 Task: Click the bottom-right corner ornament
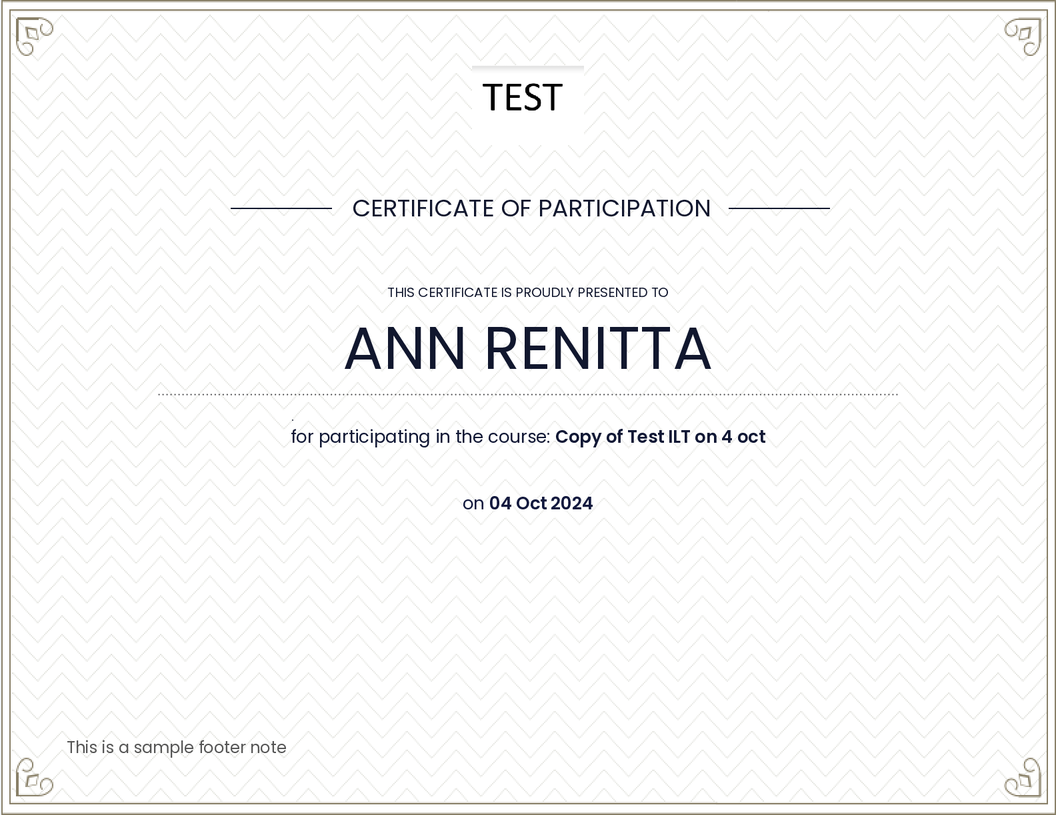(1022, 777)
